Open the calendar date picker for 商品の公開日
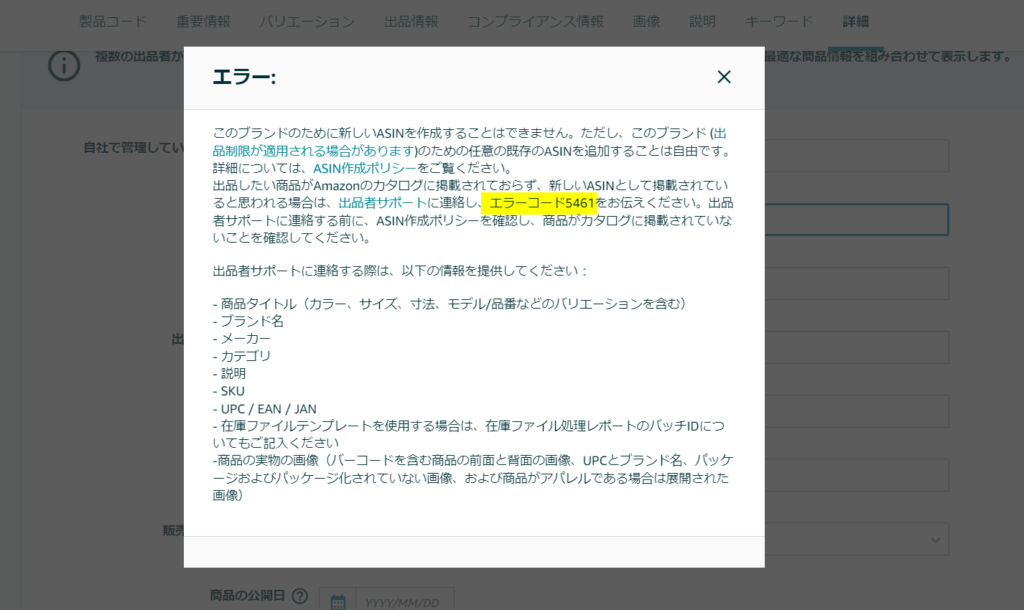This screenshot has height=610, width=1024. [339, 599]
